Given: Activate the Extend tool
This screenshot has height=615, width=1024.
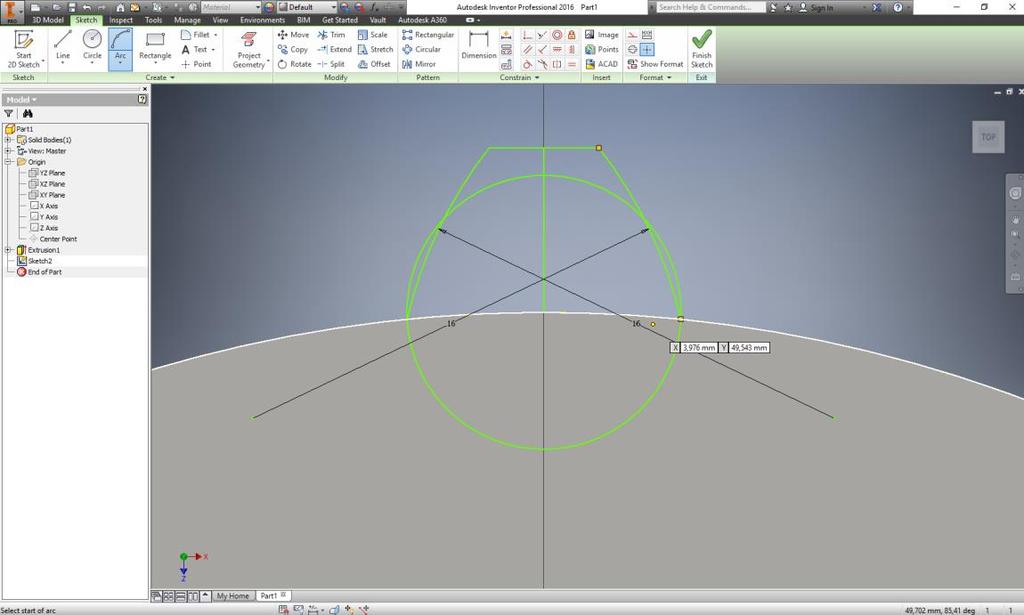Looking at the screenshot, I should (x=334, y=49).
